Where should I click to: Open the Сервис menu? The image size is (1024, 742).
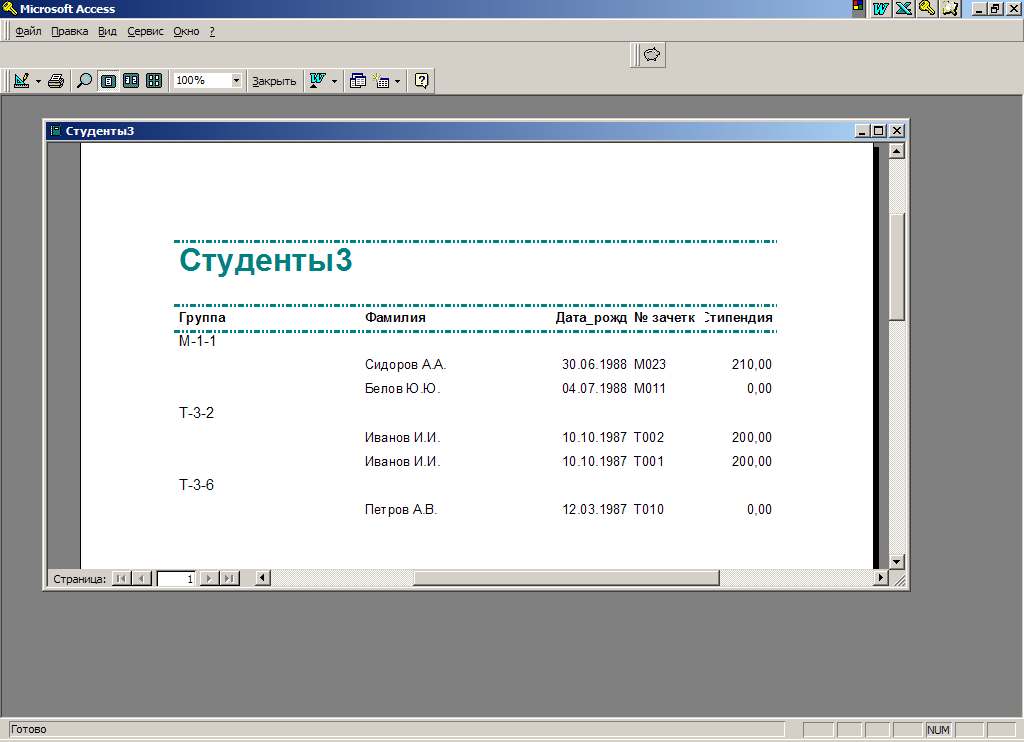click(145, 31)
